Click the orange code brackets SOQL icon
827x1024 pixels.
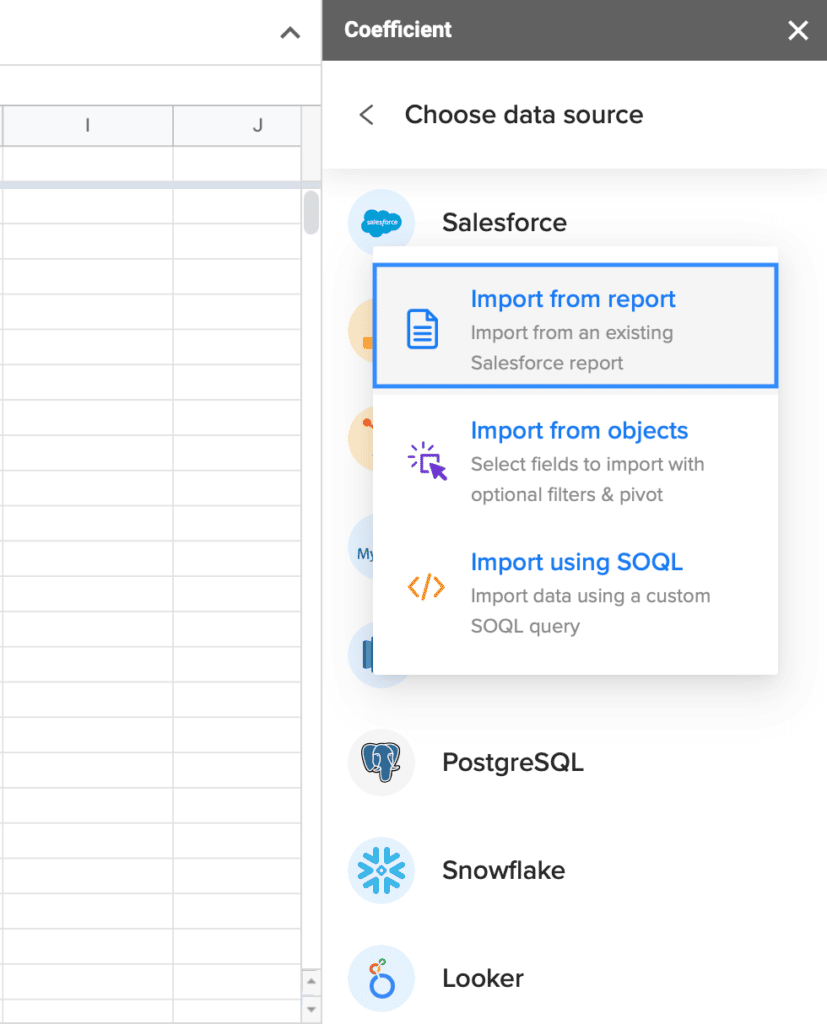[x=426, y=586]
